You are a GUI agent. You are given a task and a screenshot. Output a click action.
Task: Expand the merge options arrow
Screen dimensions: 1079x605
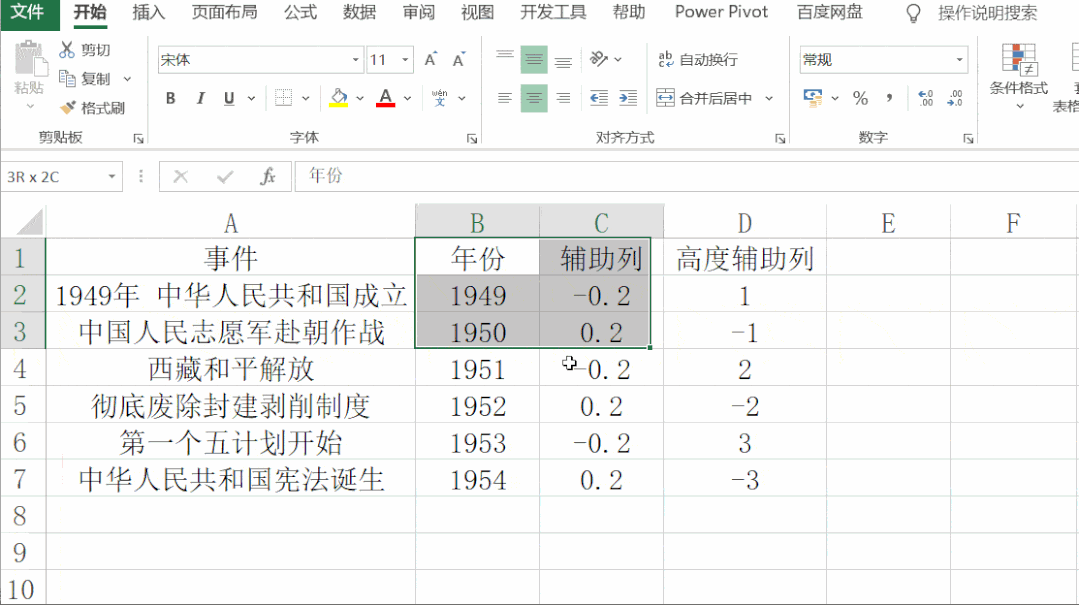point(769,98)
